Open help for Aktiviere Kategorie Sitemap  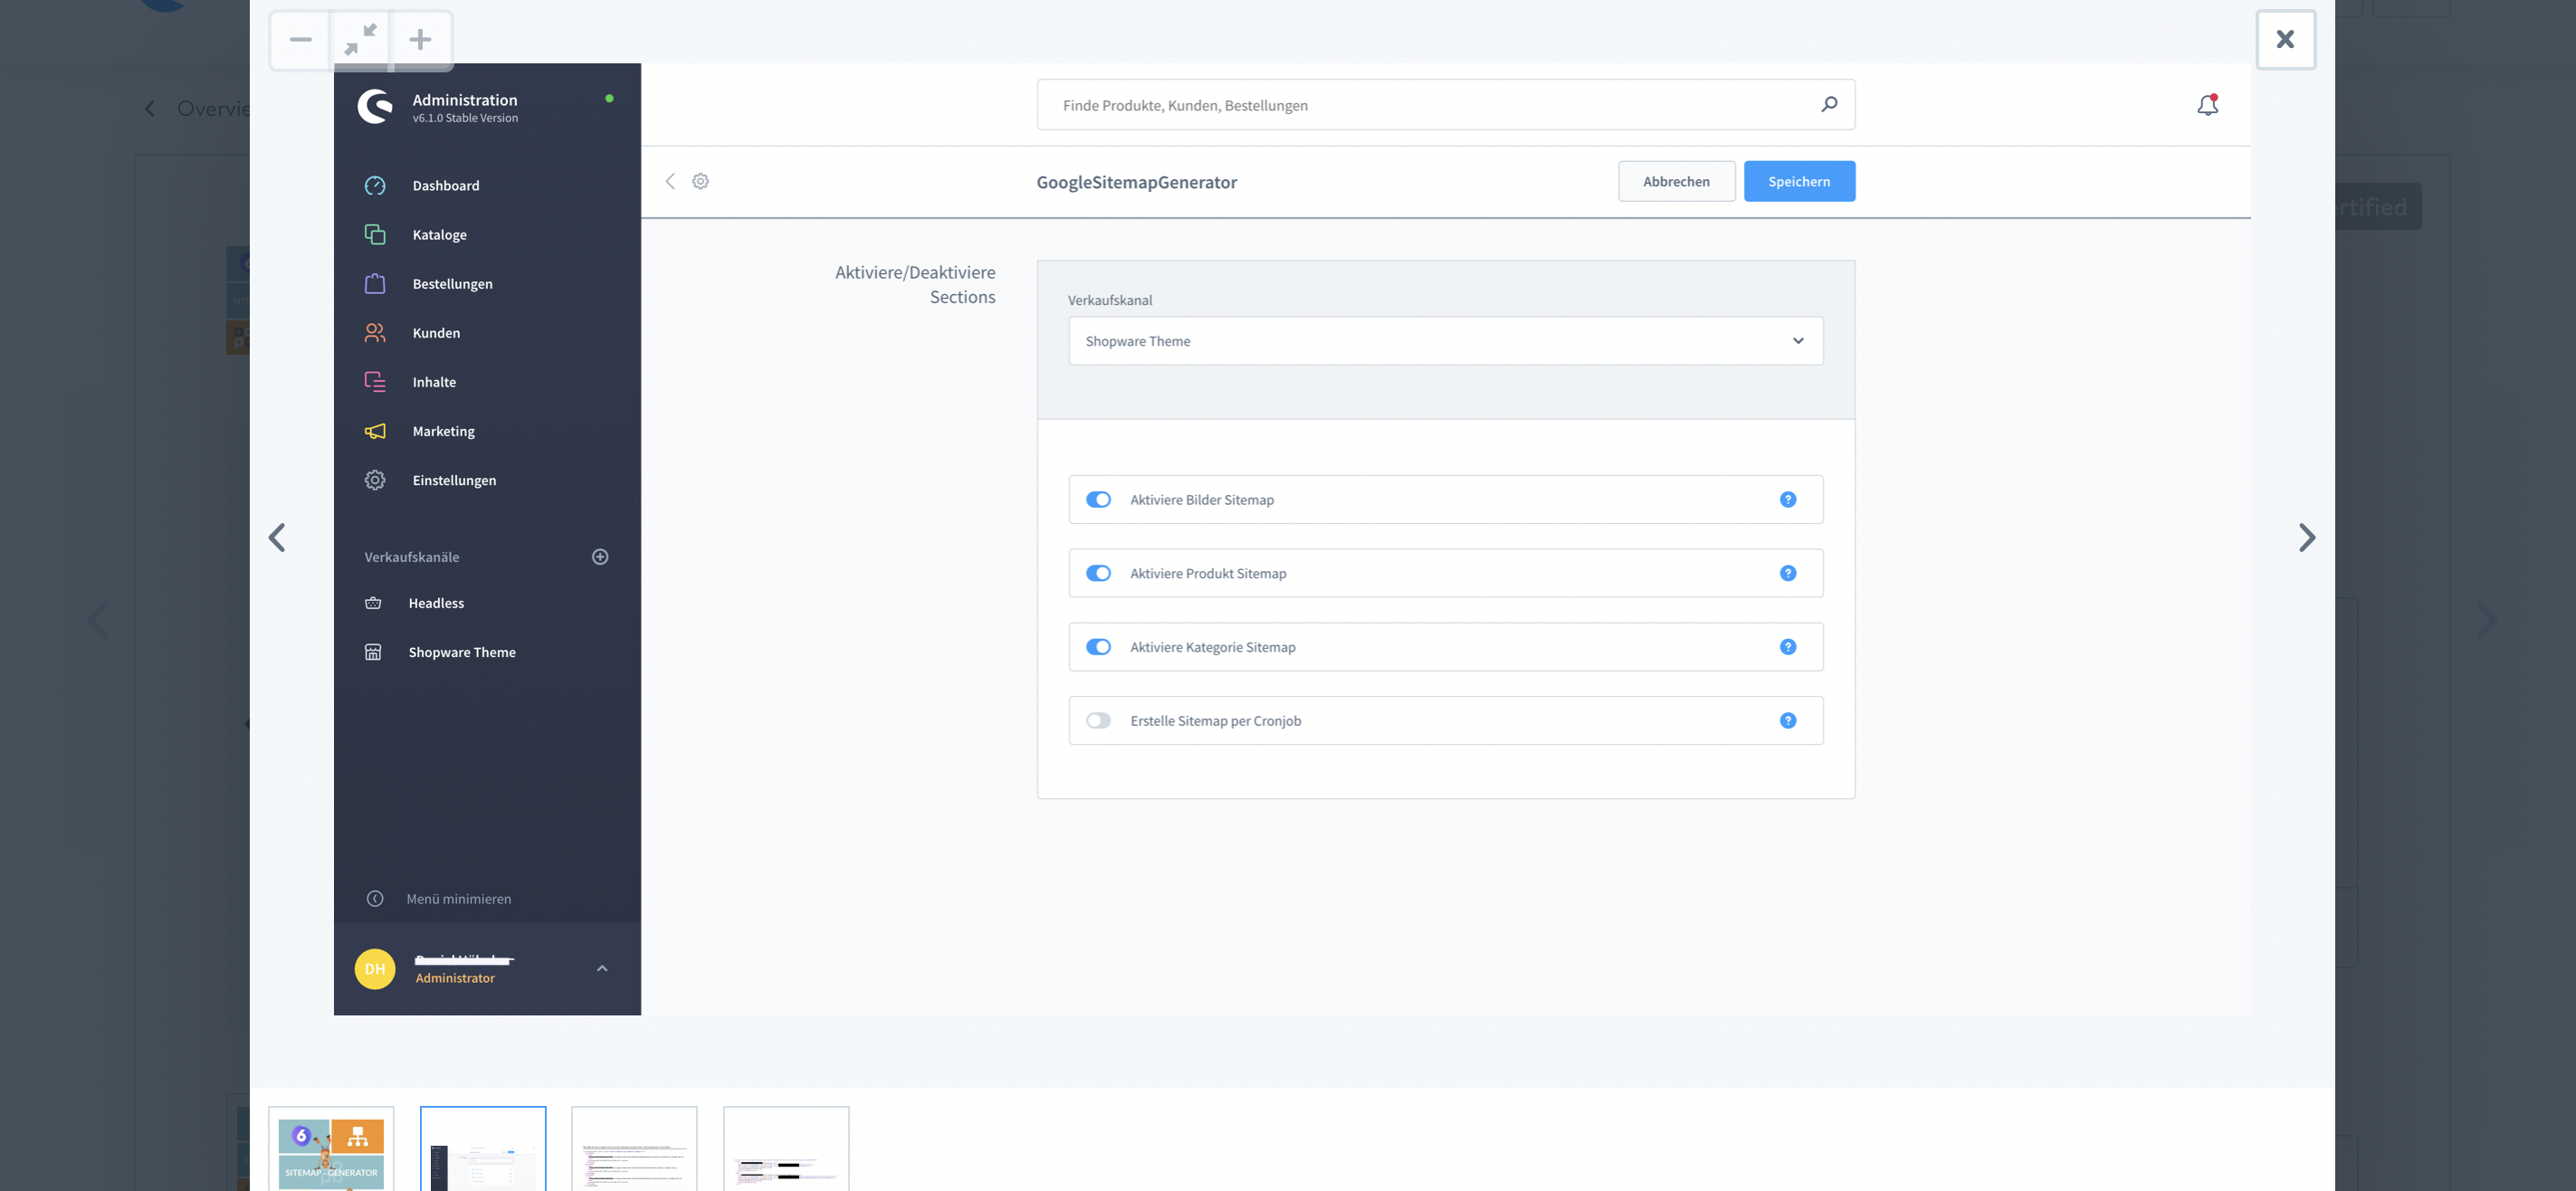pos(1788,647)
